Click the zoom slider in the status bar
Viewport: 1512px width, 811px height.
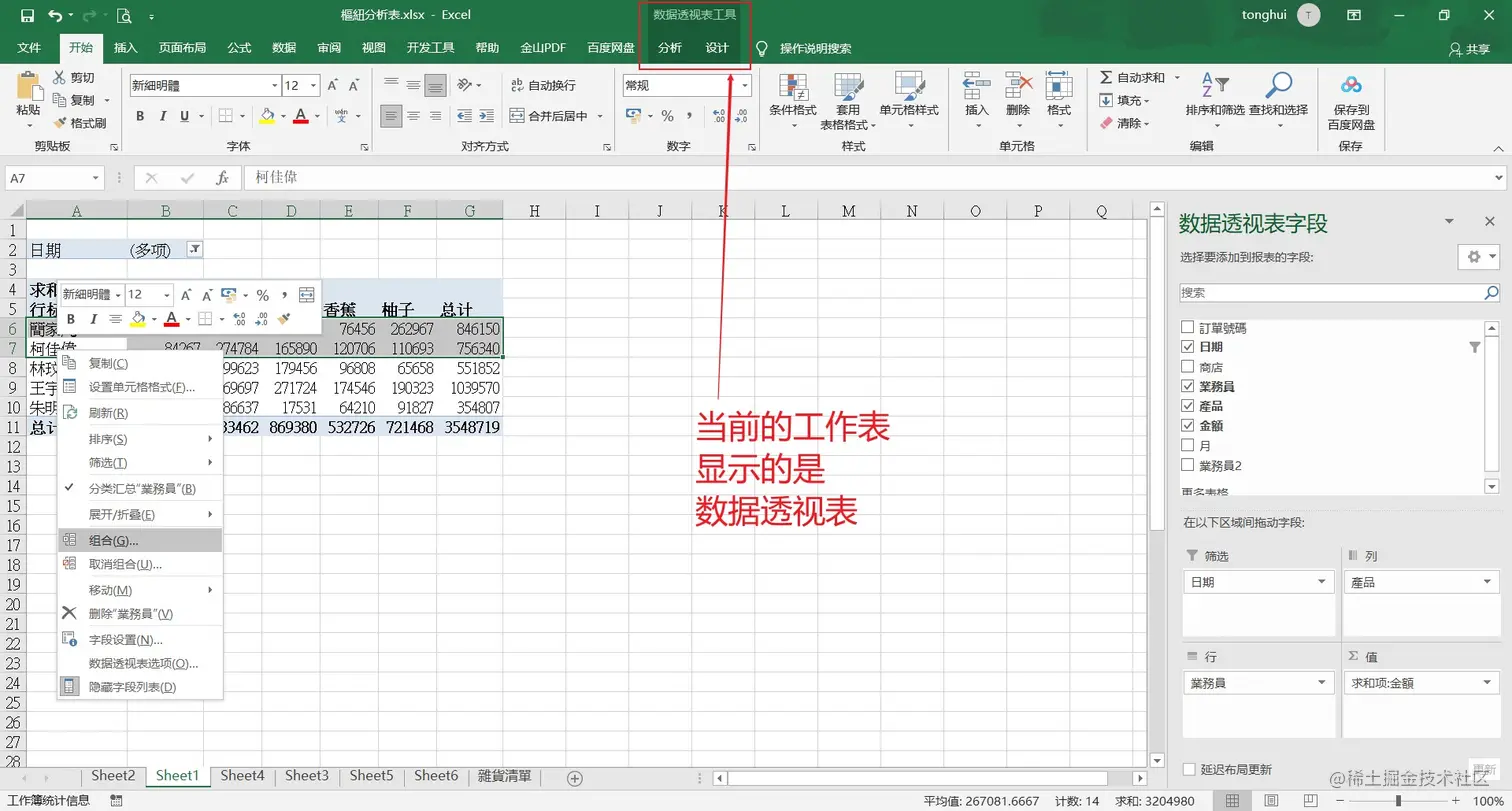(1398, 800)
